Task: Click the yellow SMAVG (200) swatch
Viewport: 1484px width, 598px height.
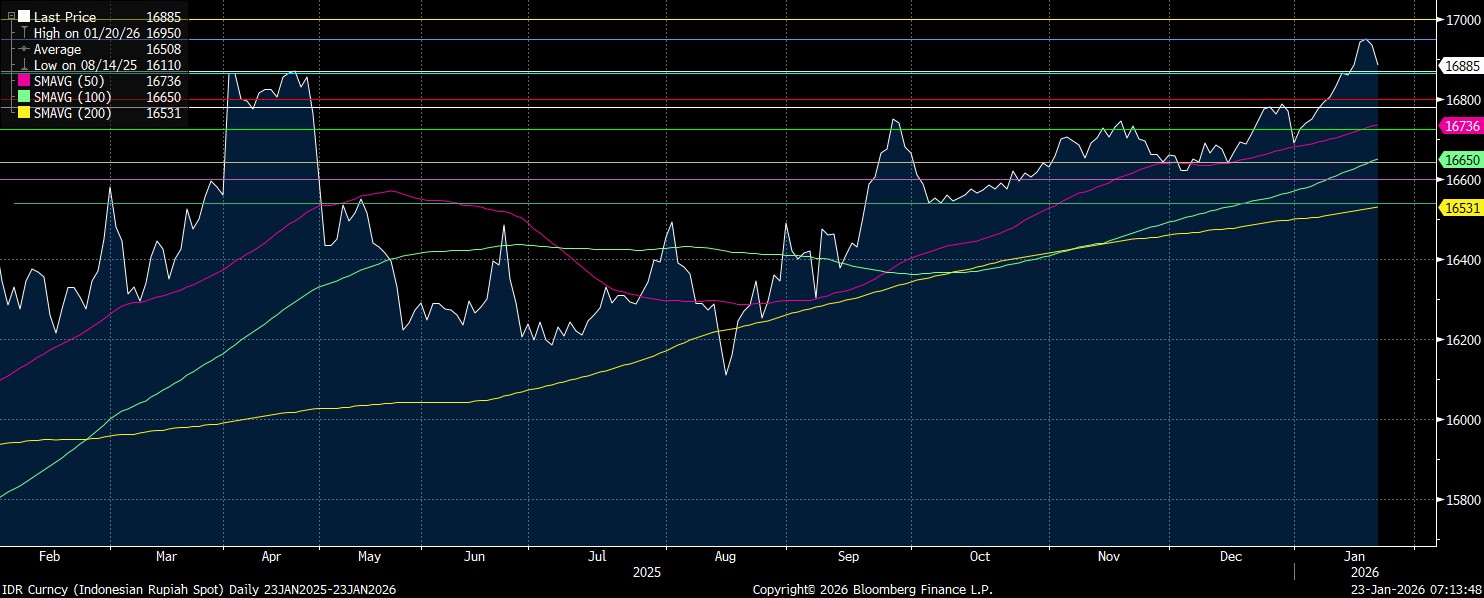Action: (24, 113)
